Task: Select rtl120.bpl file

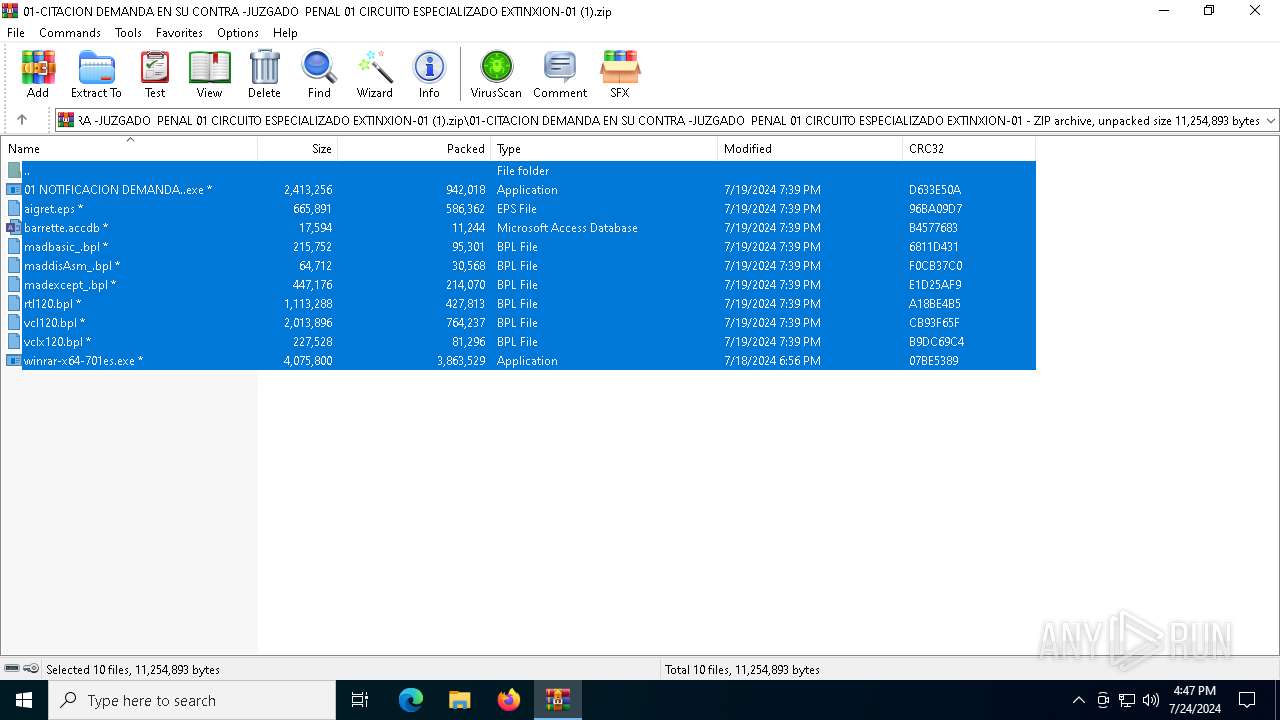Action: (x=519, y=304)
